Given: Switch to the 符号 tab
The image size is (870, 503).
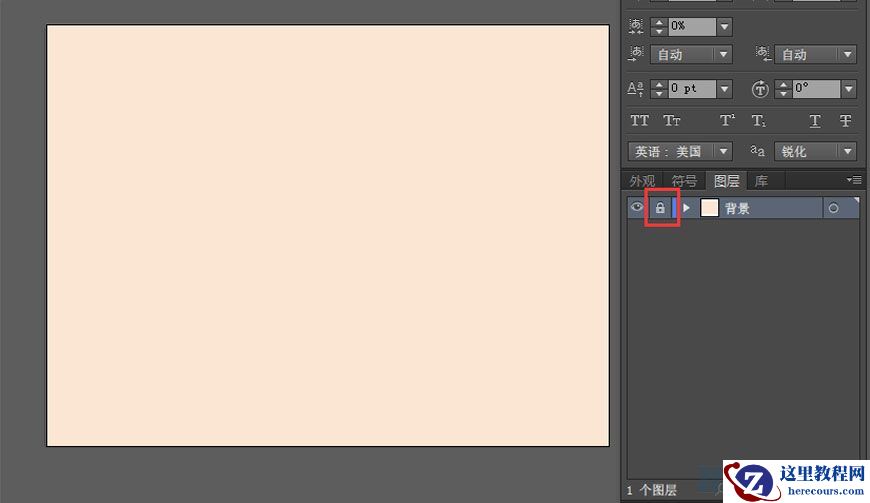Looking at the screenshot, I should pyautogui.click(x=684, y=181).
